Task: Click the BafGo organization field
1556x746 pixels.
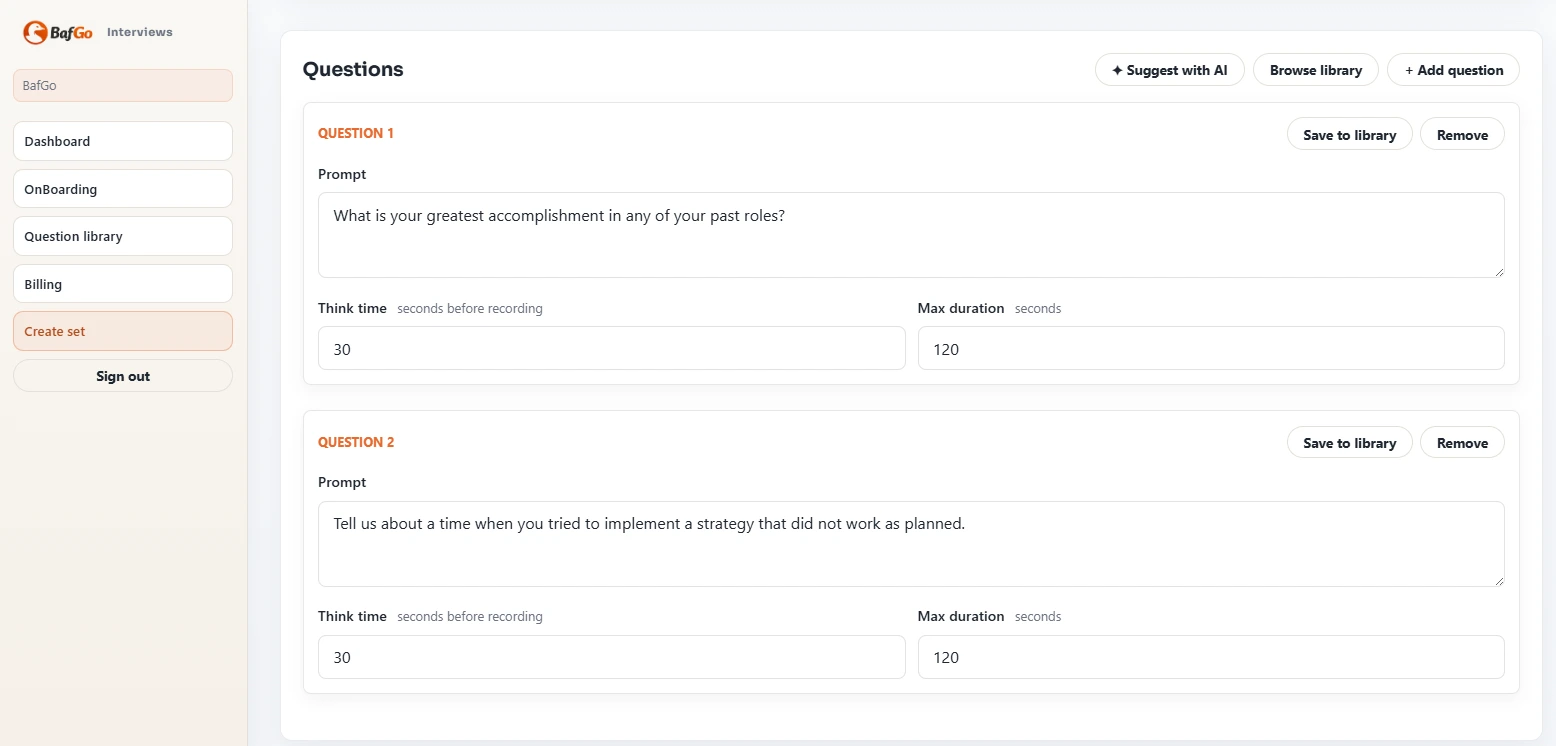Action: [123, 85]
